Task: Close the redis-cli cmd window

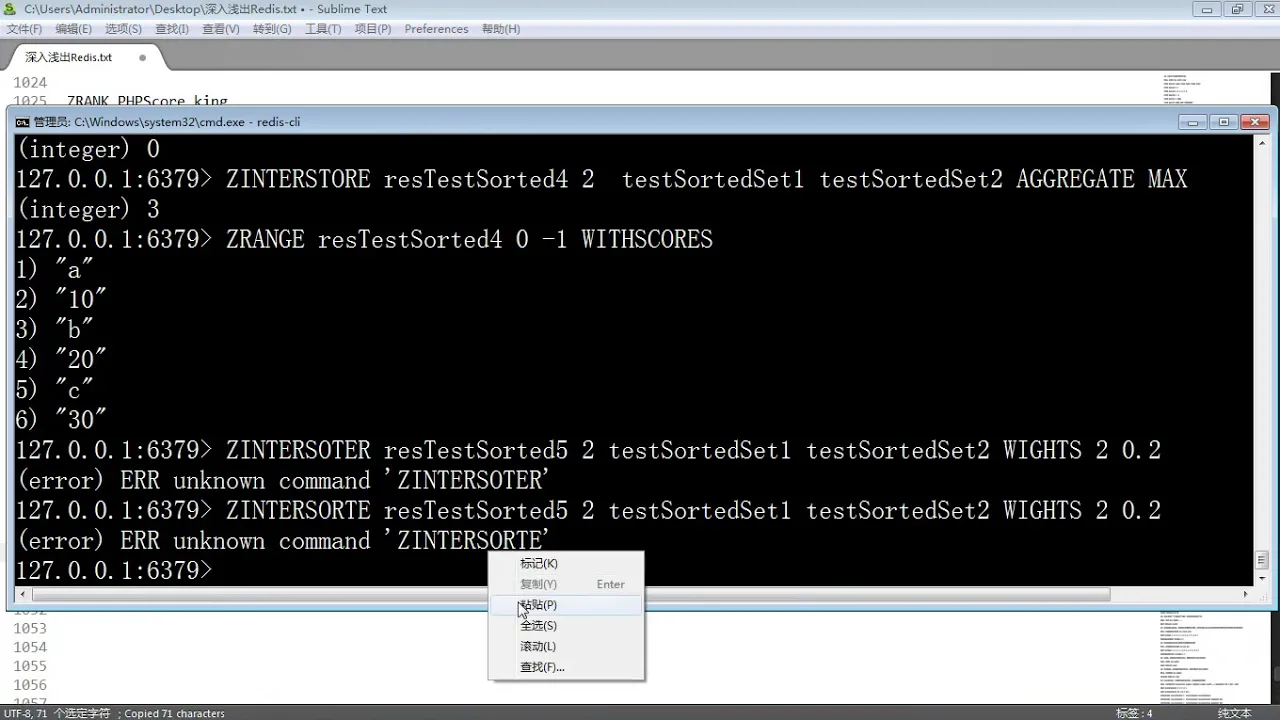Action: pyautogui.click(x=1255, y=122)
